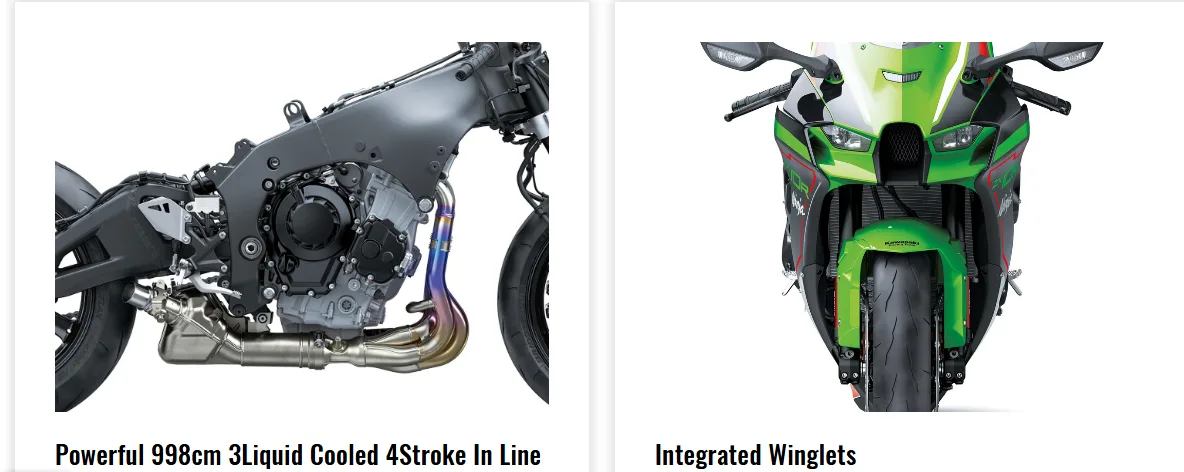Viewport: 1184px width, 472px height.
Task: Open the engine and frame product image
Action: tap(302, 227)
